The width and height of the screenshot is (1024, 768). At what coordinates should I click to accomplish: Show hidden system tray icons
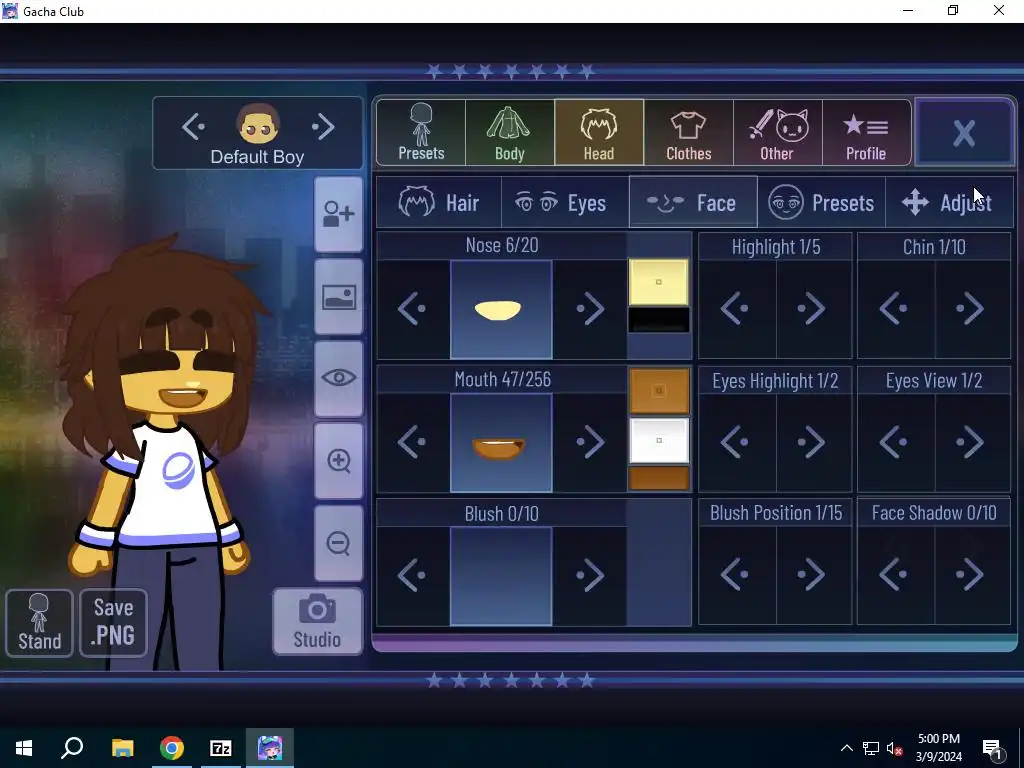(x=846, y=748)
